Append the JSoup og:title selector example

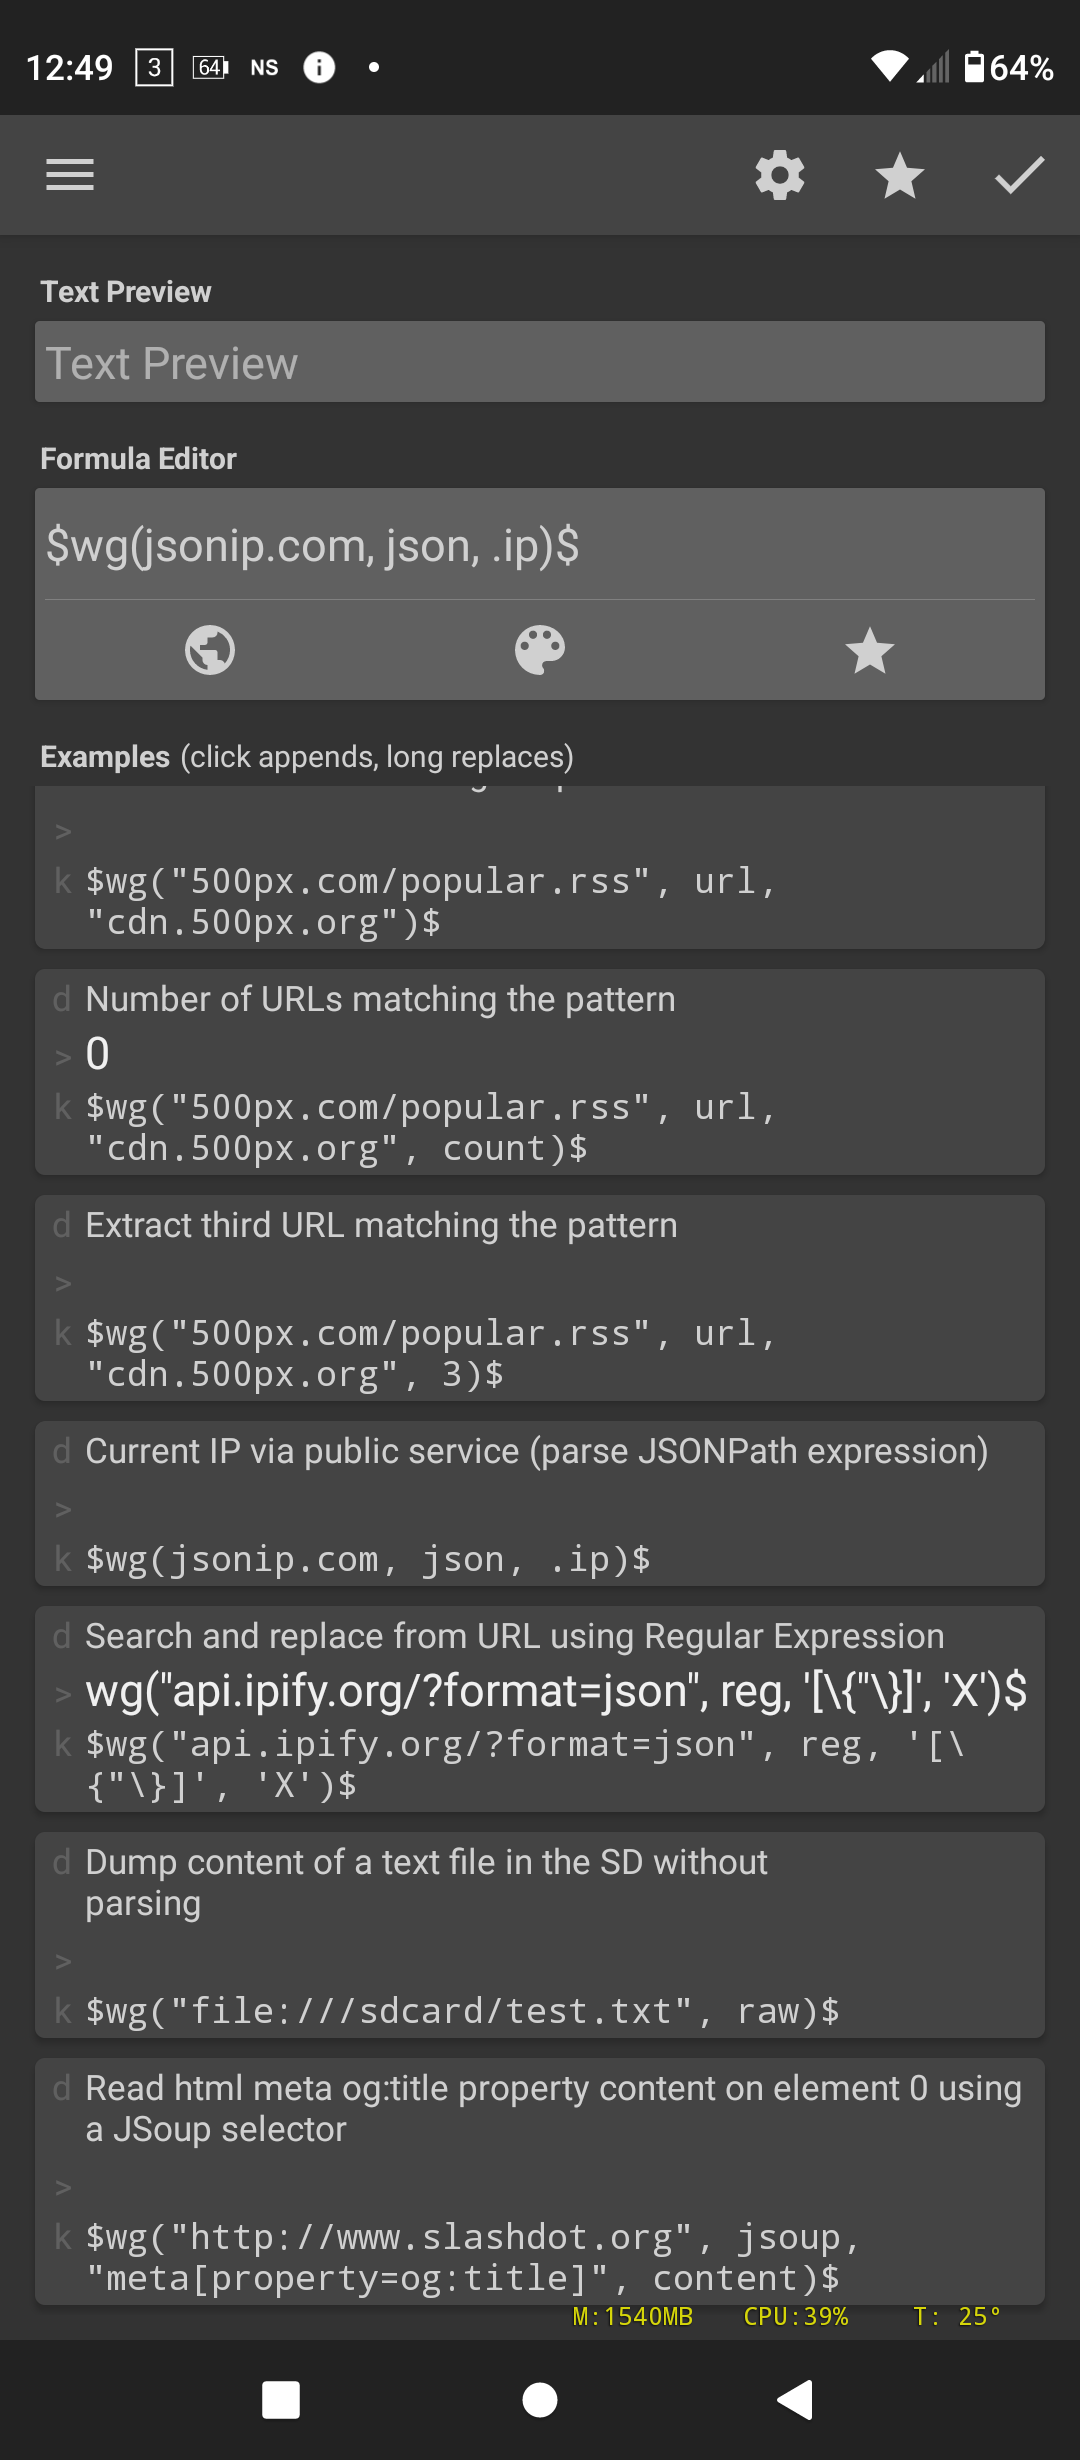click(540, 2181)
